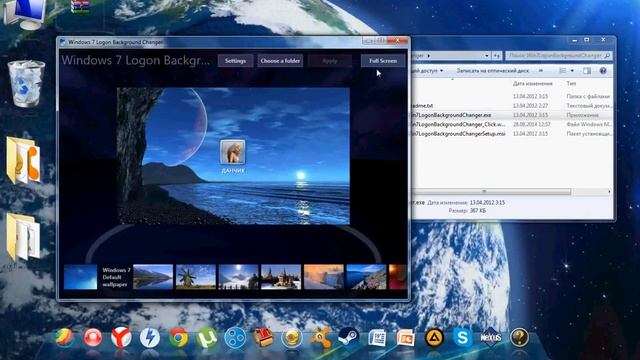This screenshot has height=360, width=640.
Task: Open the Word document dock icon
Action: pyautogui.click(x=377, y=338)
